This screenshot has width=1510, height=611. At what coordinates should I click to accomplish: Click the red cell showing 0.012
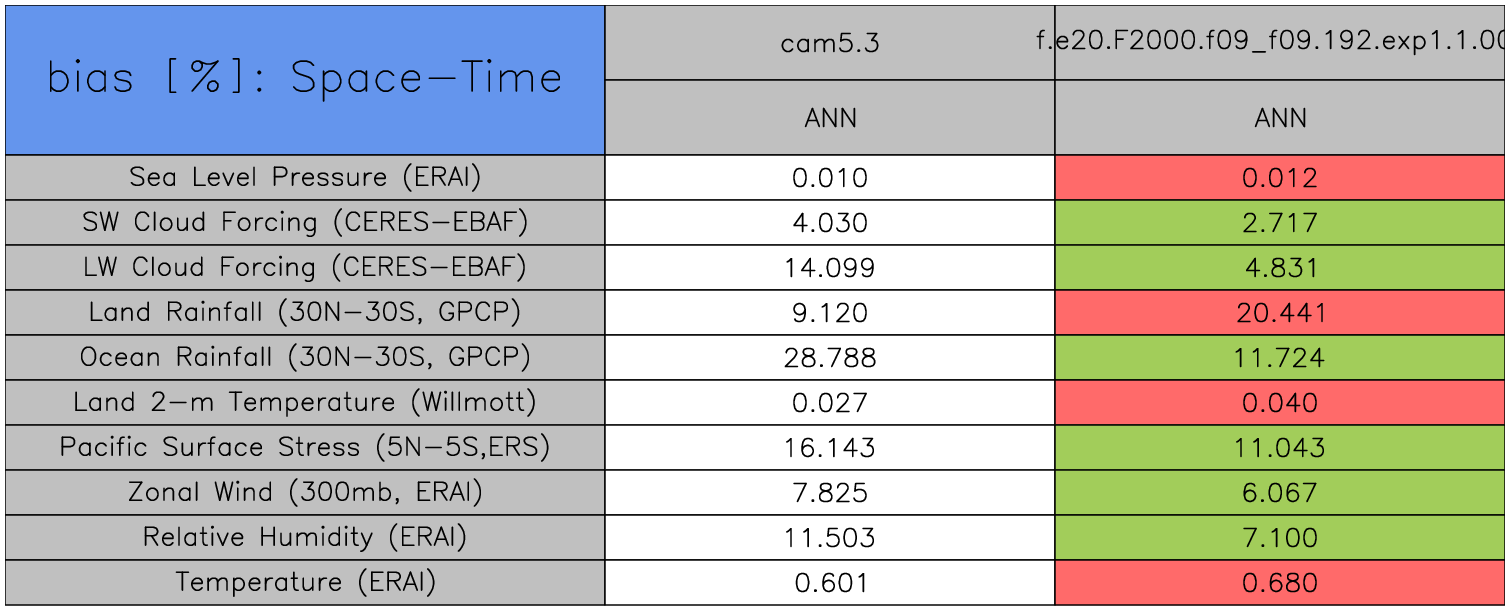pos(1280,178)
